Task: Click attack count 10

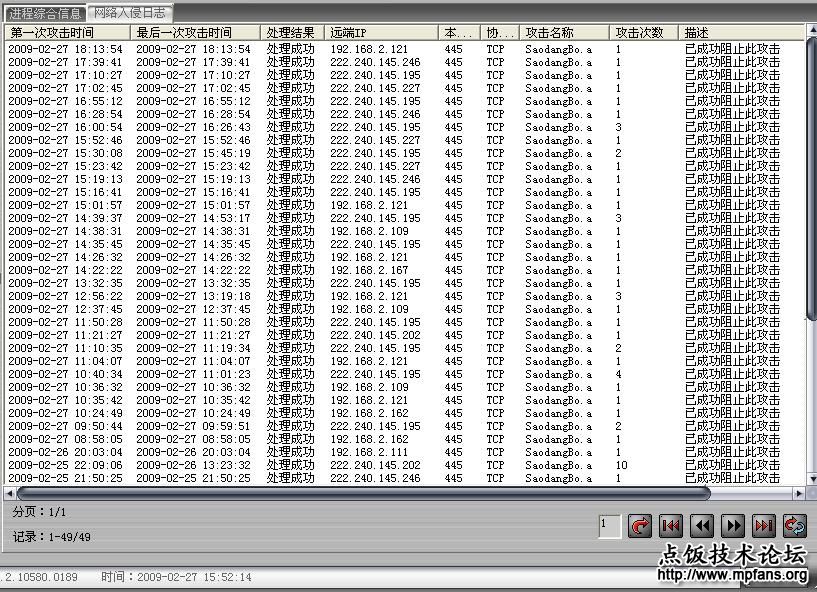Action: [x=621, y=465]
